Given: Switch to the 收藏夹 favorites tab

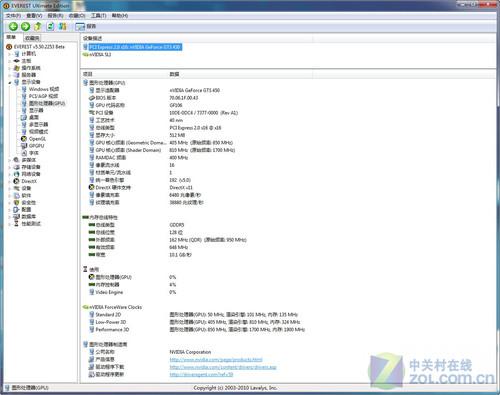Looking at the screenshot, I should tap(32, 38).
